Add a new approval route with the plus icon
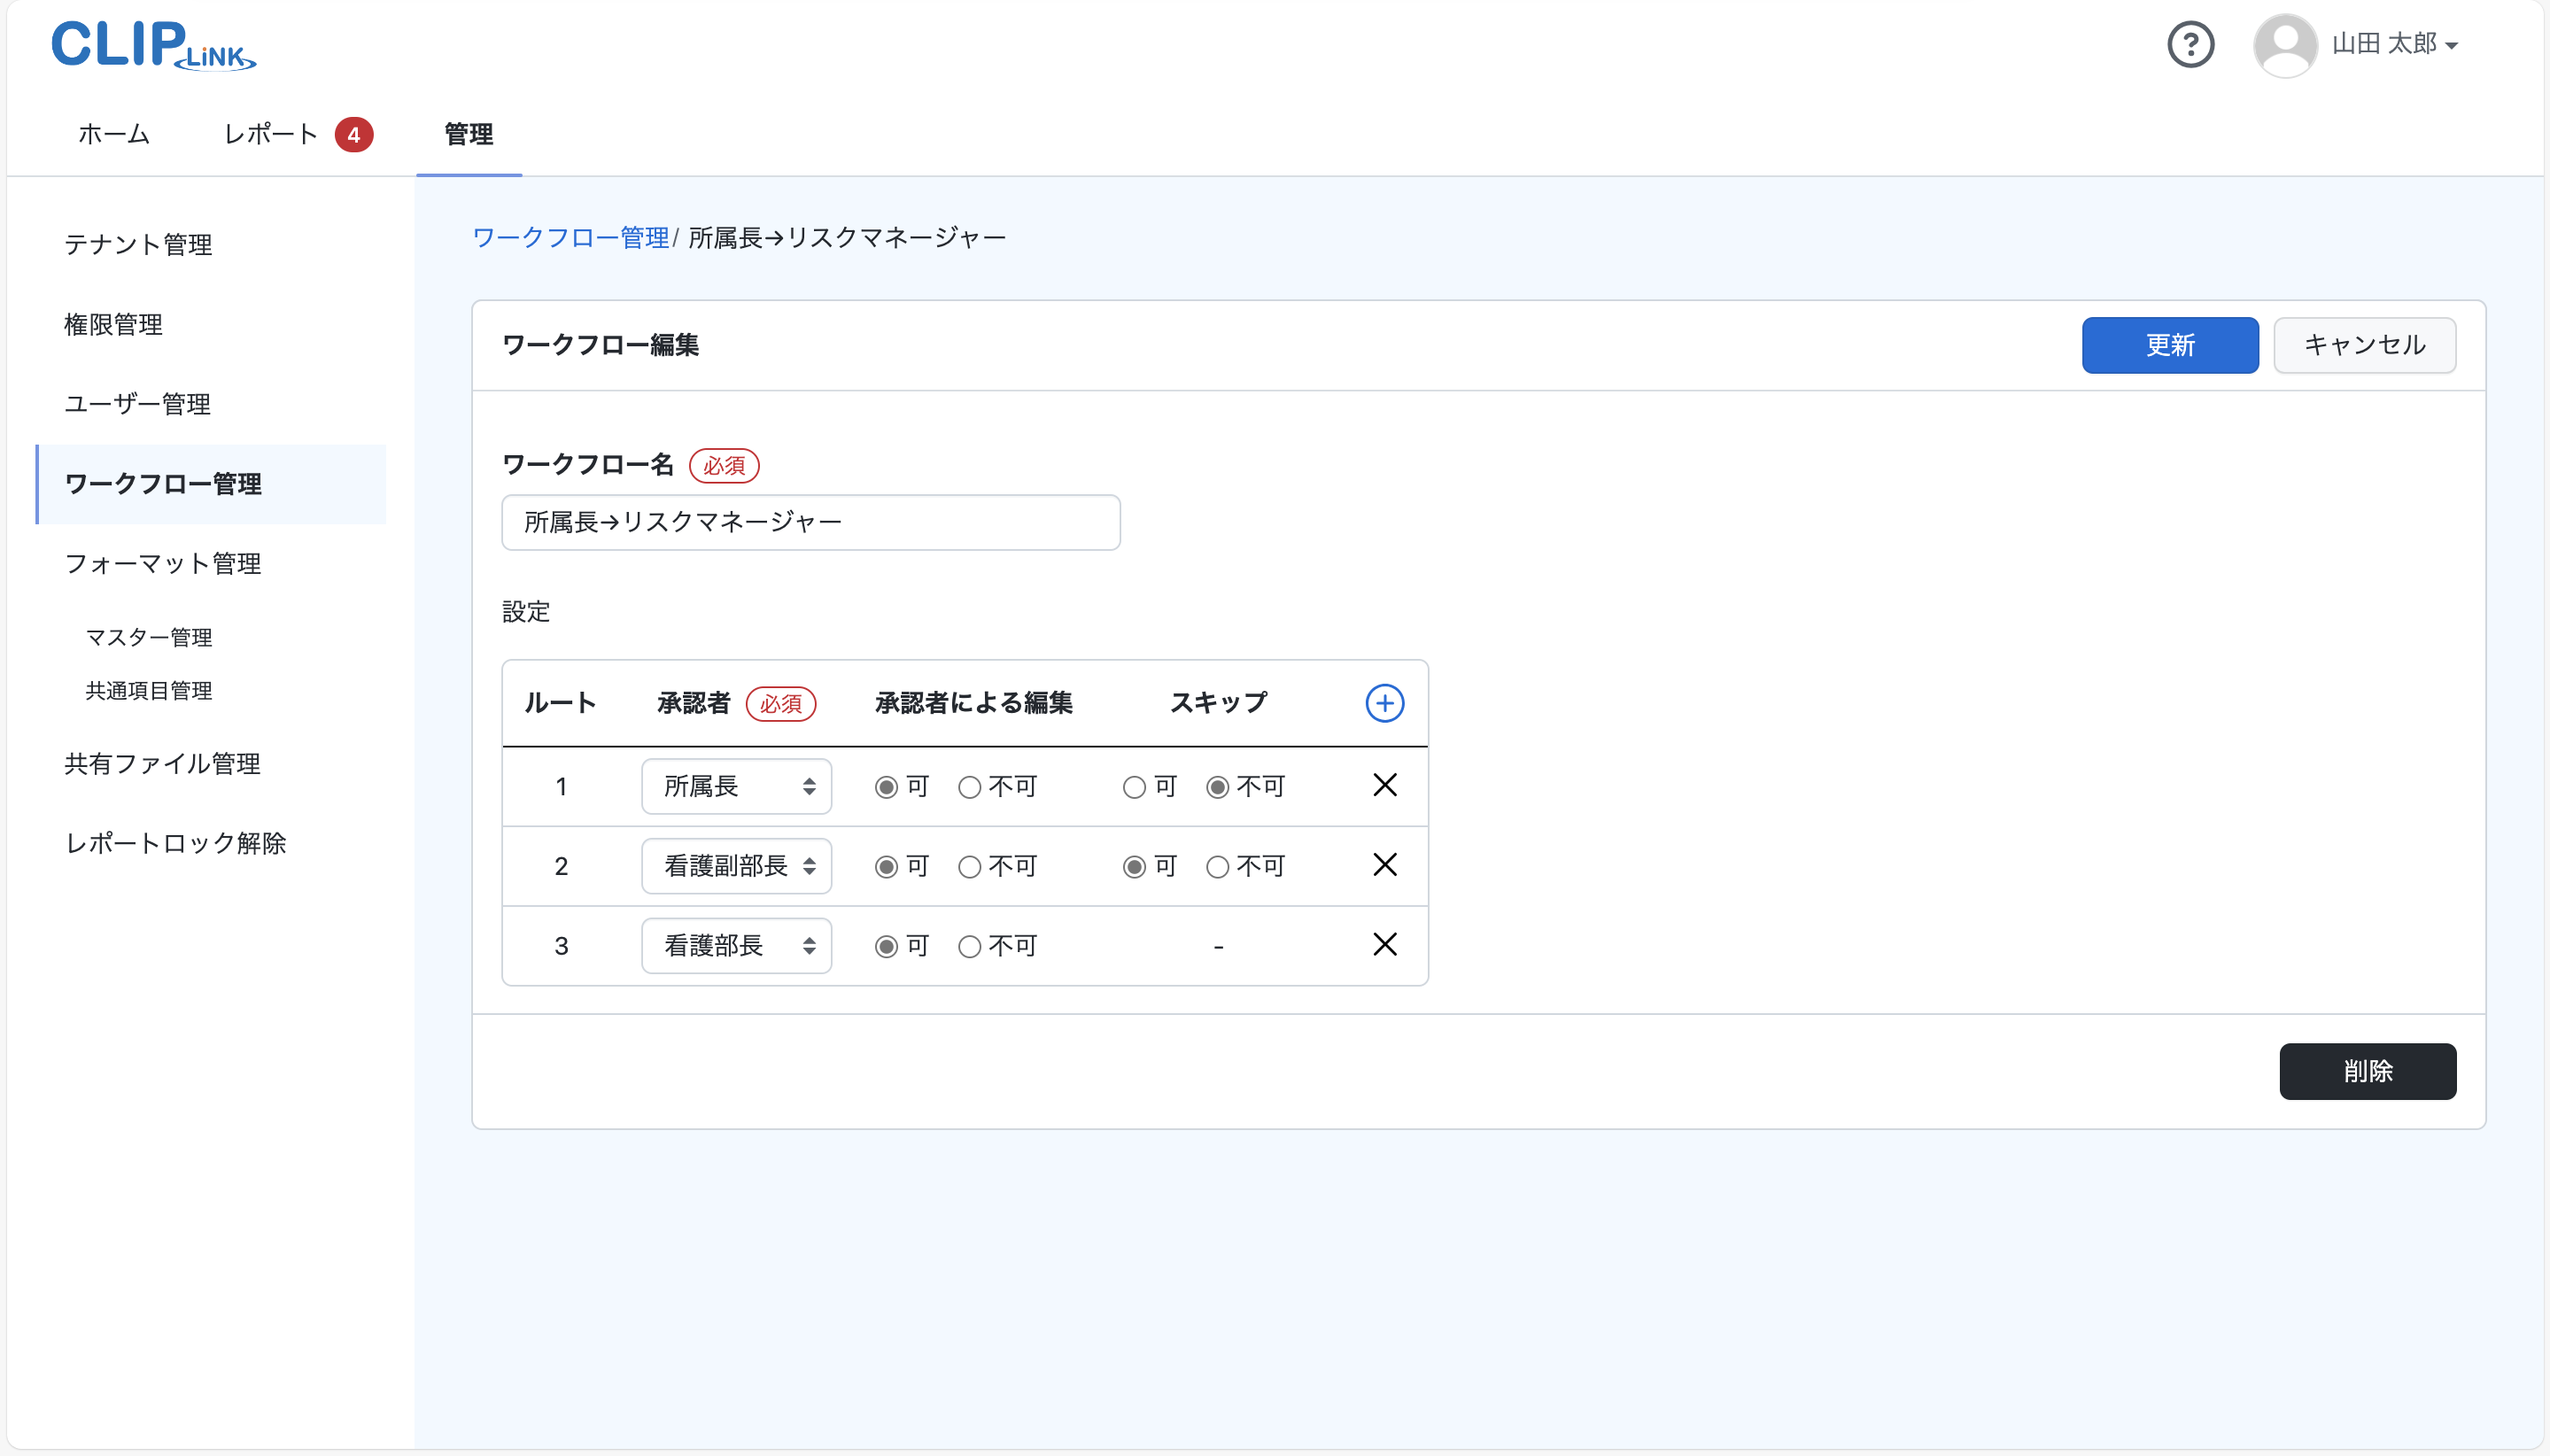Screen dimensions: 2550x1456 [x=1384, y=702]
